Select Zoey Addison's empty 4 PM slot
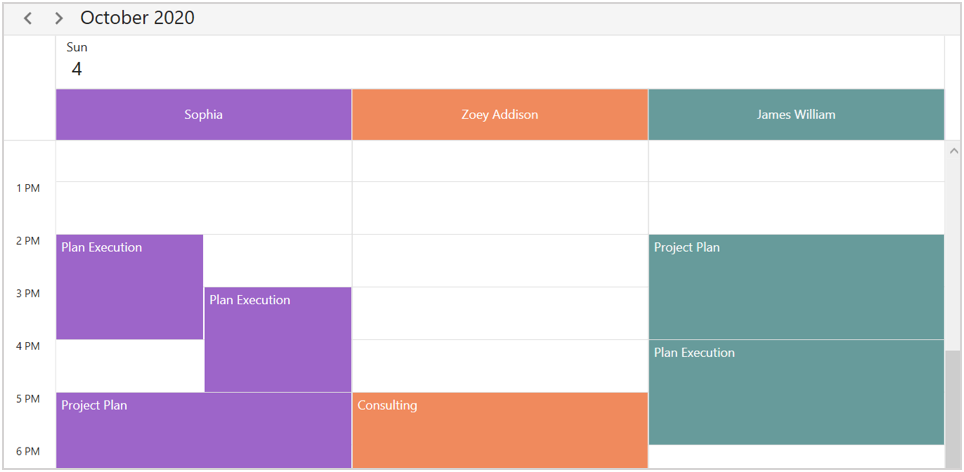This screenshot has height=472, width=964. pos(499,366)
